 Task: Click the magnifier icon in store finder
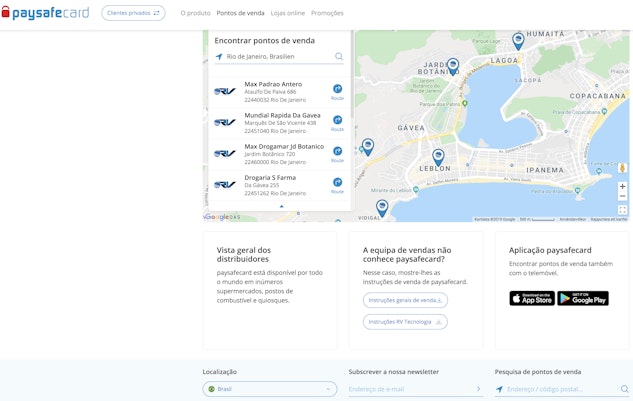click(339, 57)
